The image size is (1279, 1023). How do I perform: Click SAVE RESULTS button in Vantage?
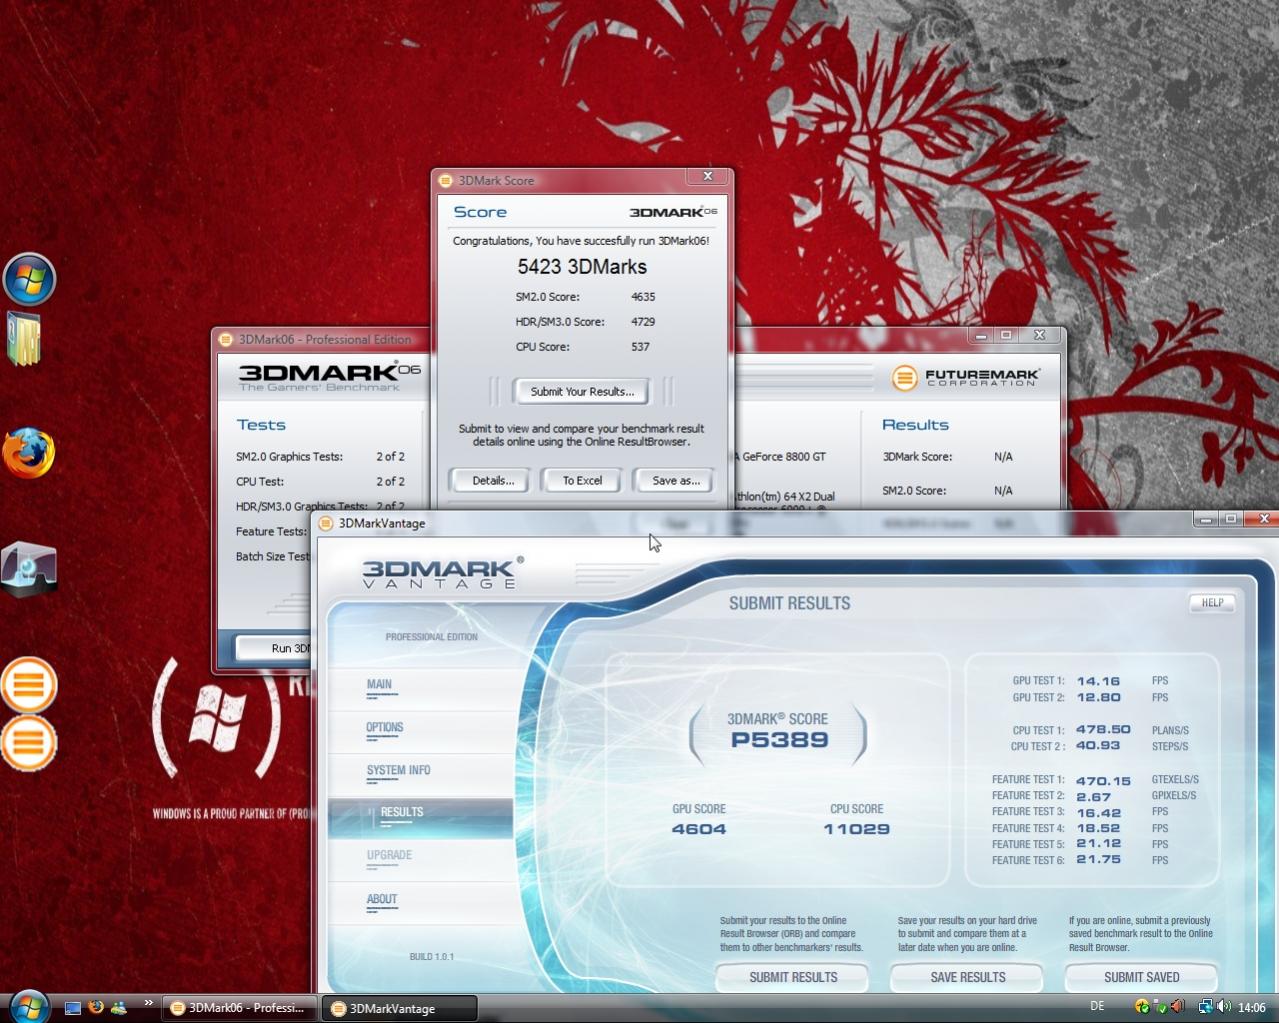click(x=967, y=977)
